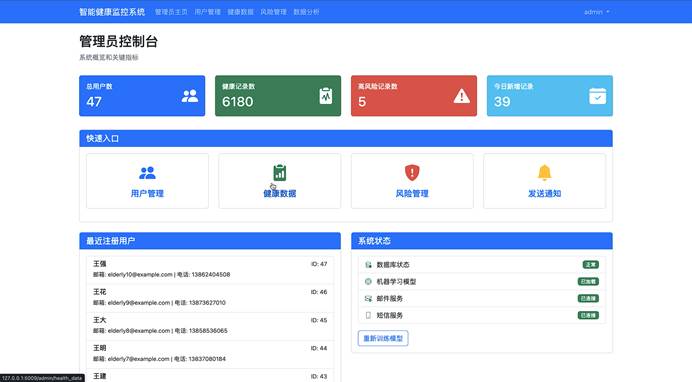
Task: Open 发送通知 via its bell icon
Action: point(545,172)
